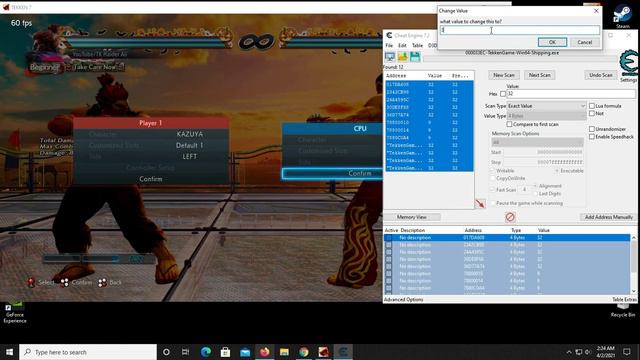Open the Table menu in Cheat Engine

(417, 45)
